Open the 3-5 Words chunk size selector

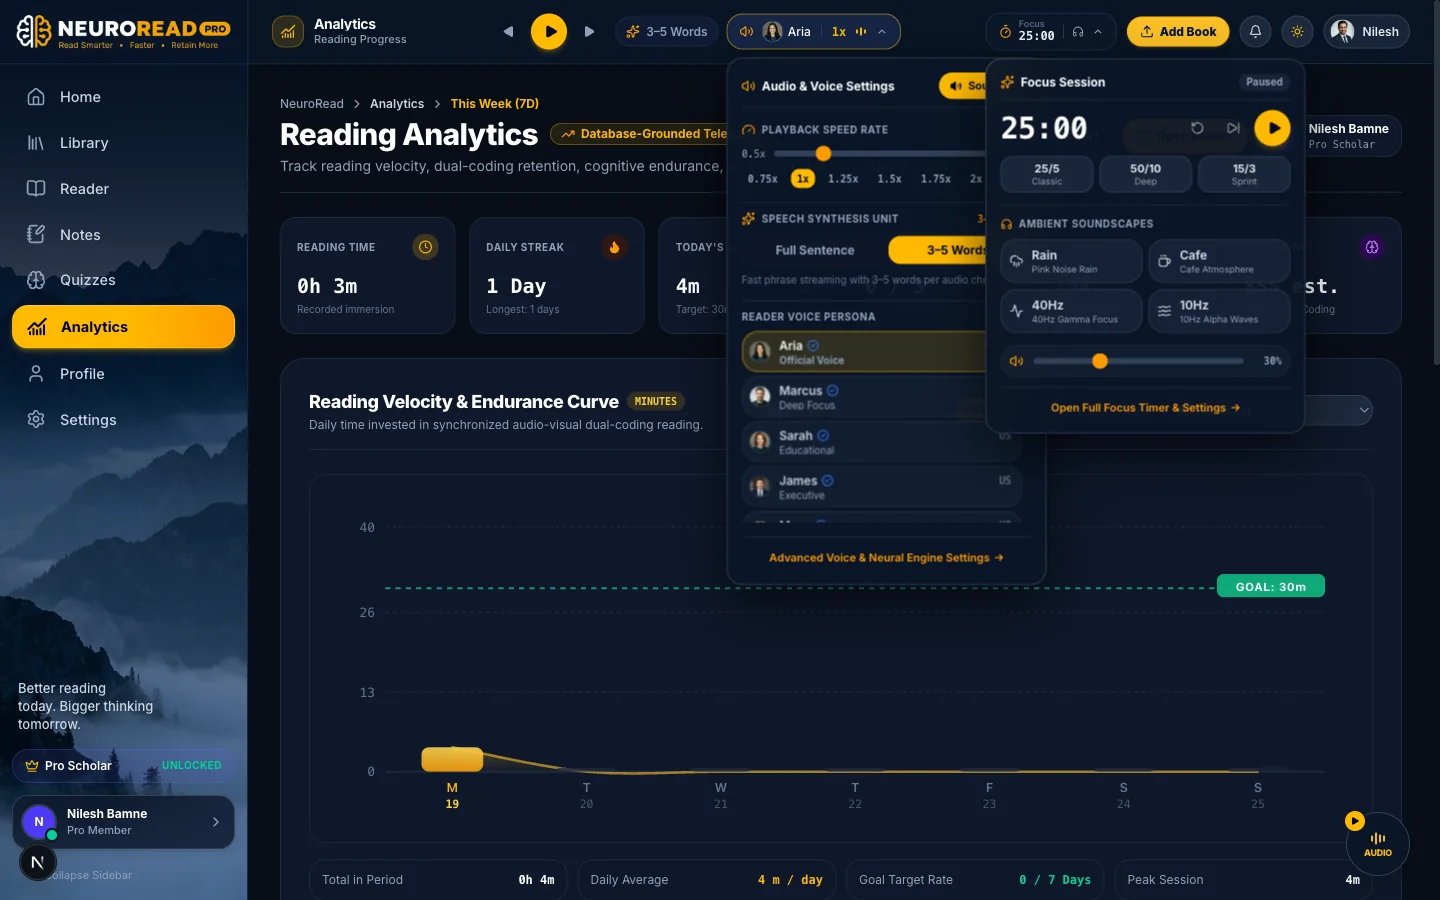666,32
